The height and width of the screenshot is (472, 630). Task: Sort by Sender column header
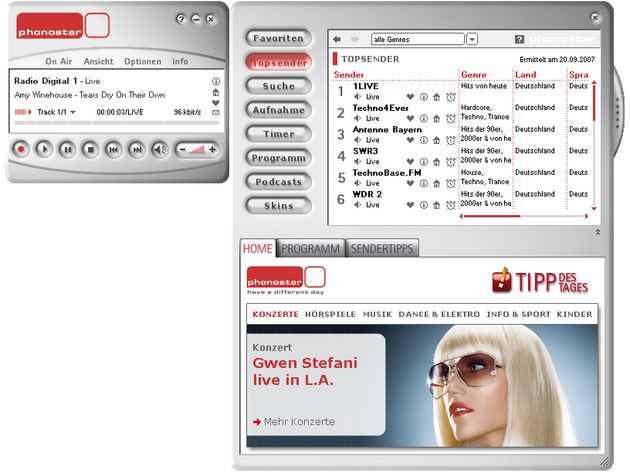coord(349,75)
